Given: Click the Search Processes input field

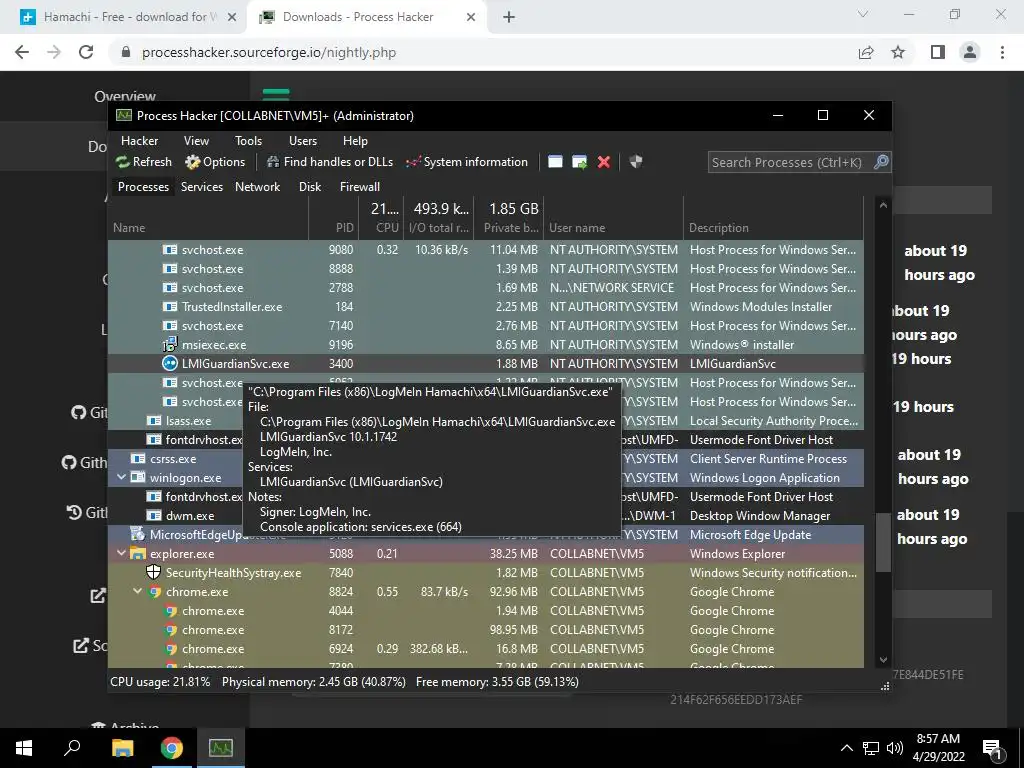Looking at the screenshot, I should (790, 162).
